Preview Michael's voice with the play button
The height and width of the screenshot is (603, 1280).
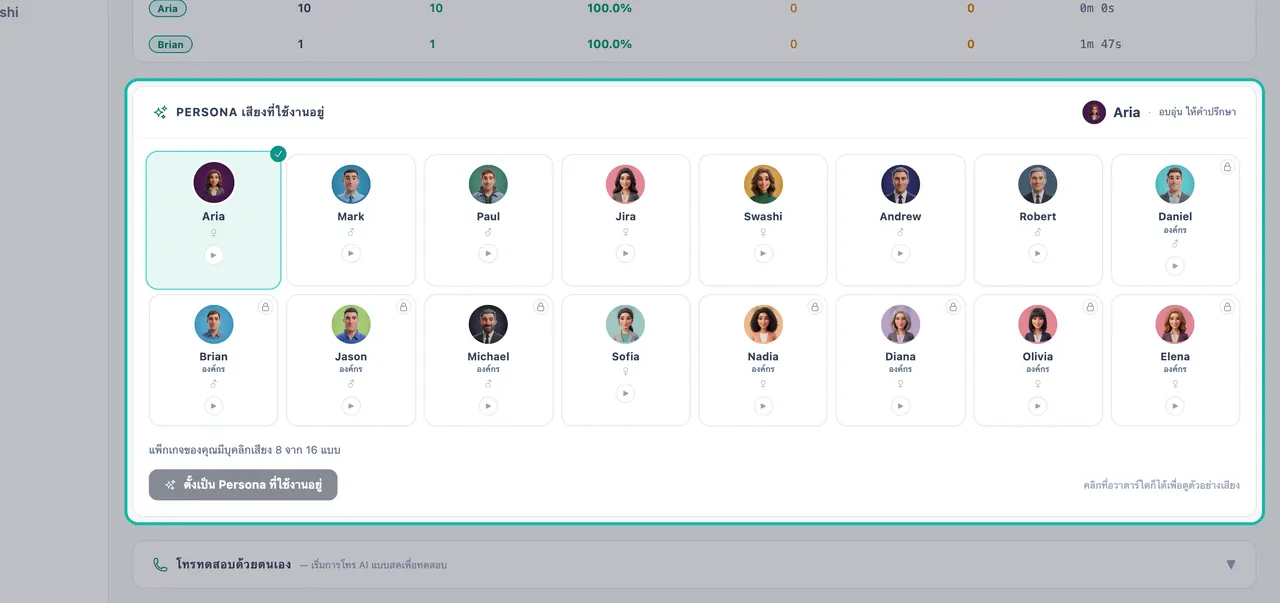coord(488,406)
